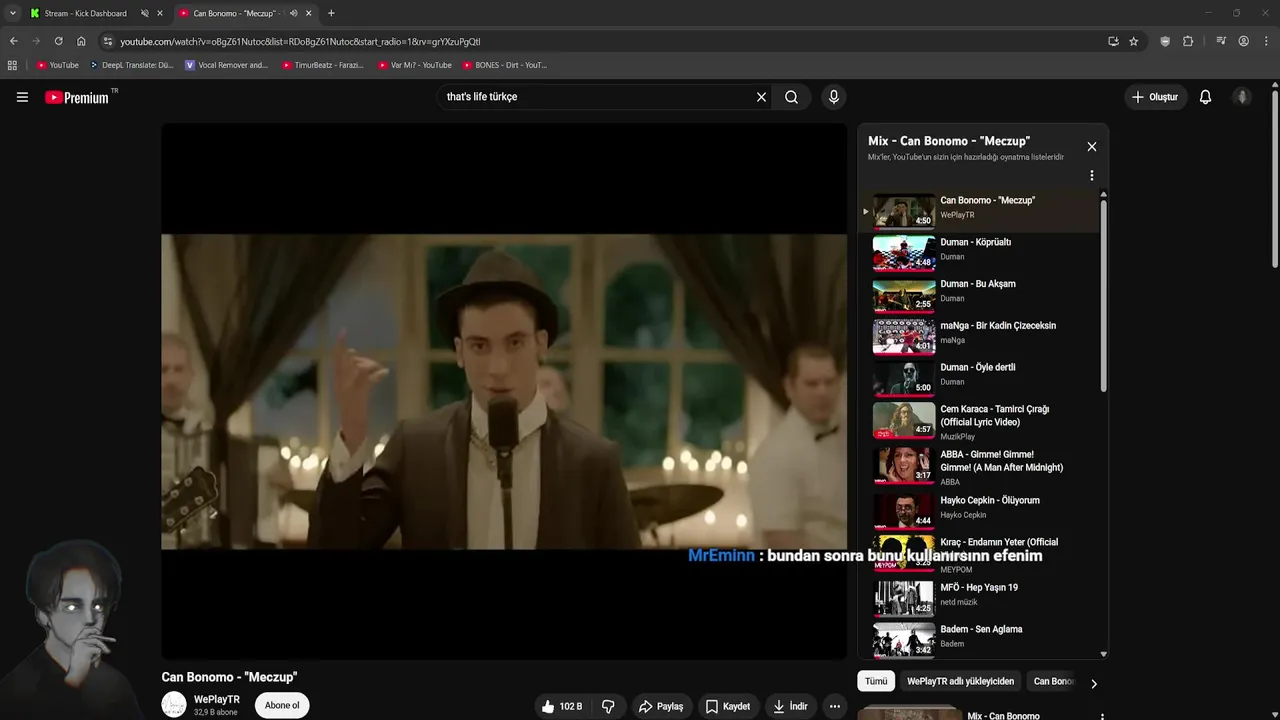
Task: Open a new browser tab
Action: tap(331, 13)
